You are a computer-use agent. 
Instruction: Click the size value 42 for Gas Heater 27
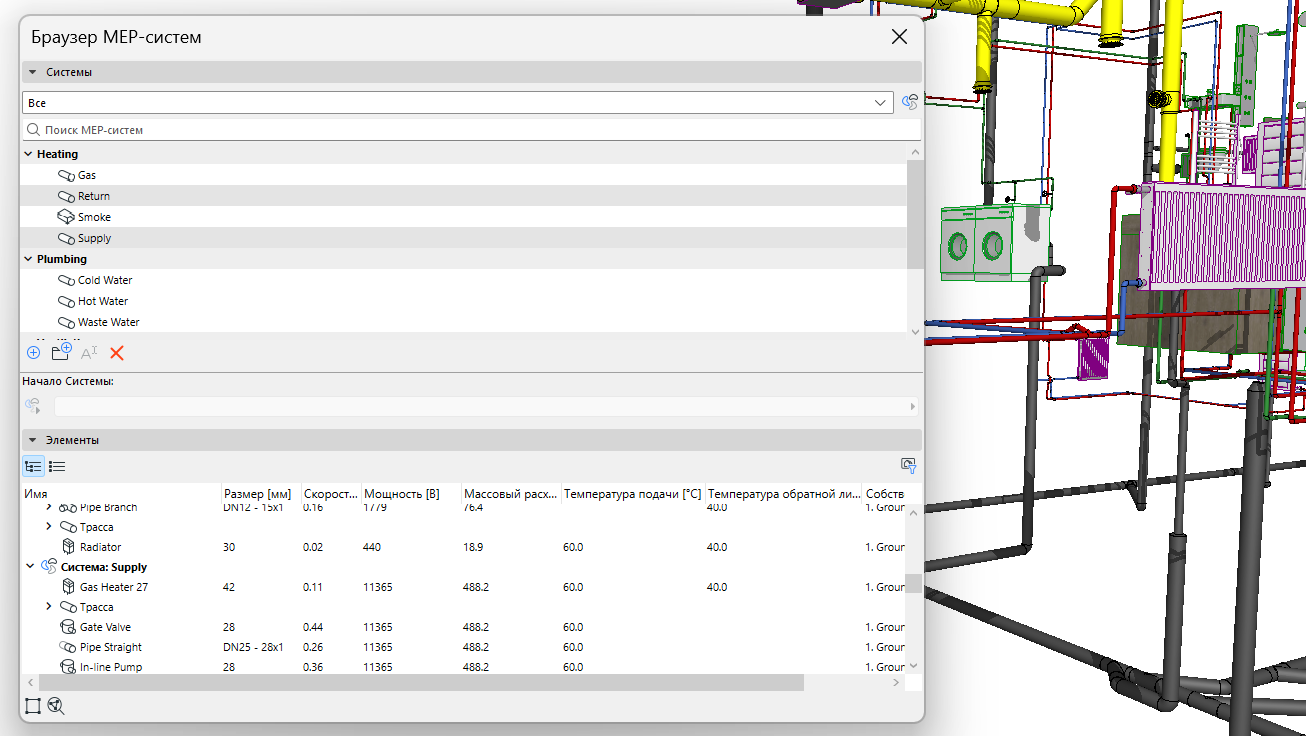[x=229, y=587]
